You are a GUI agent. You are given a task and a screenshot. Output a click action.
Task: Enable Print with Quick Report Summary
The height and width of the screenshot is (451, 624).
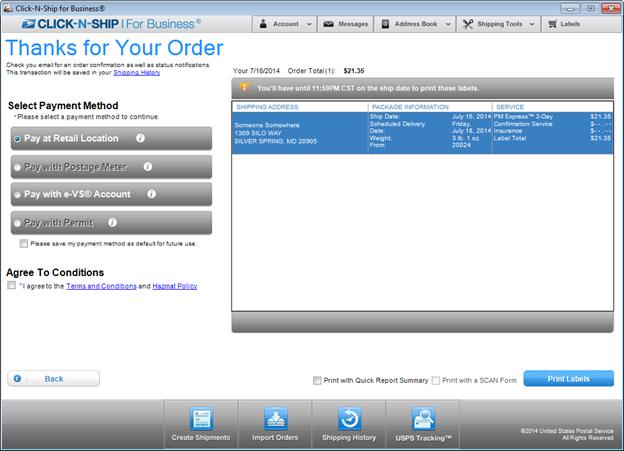tap(317, 380)
